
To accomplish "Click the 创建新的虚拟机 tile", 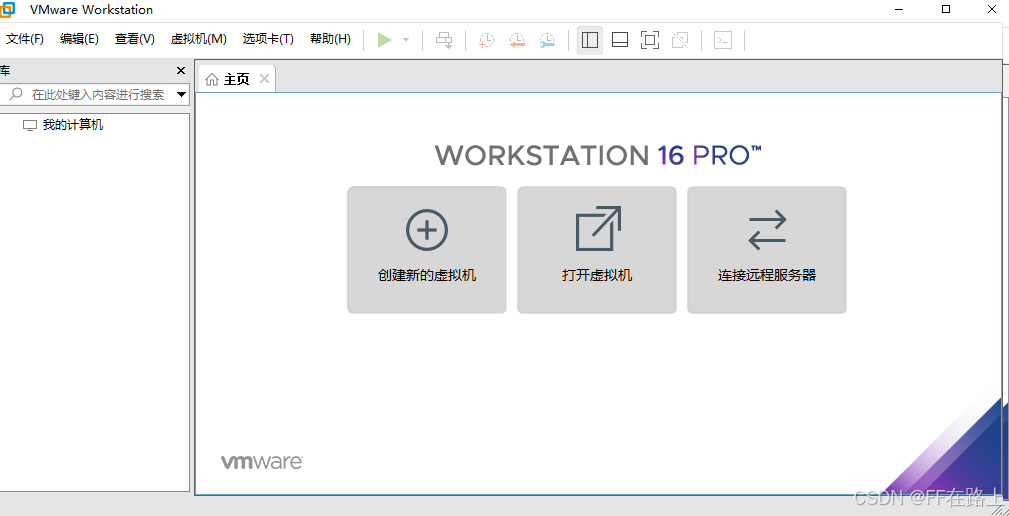I will (427, 250).
